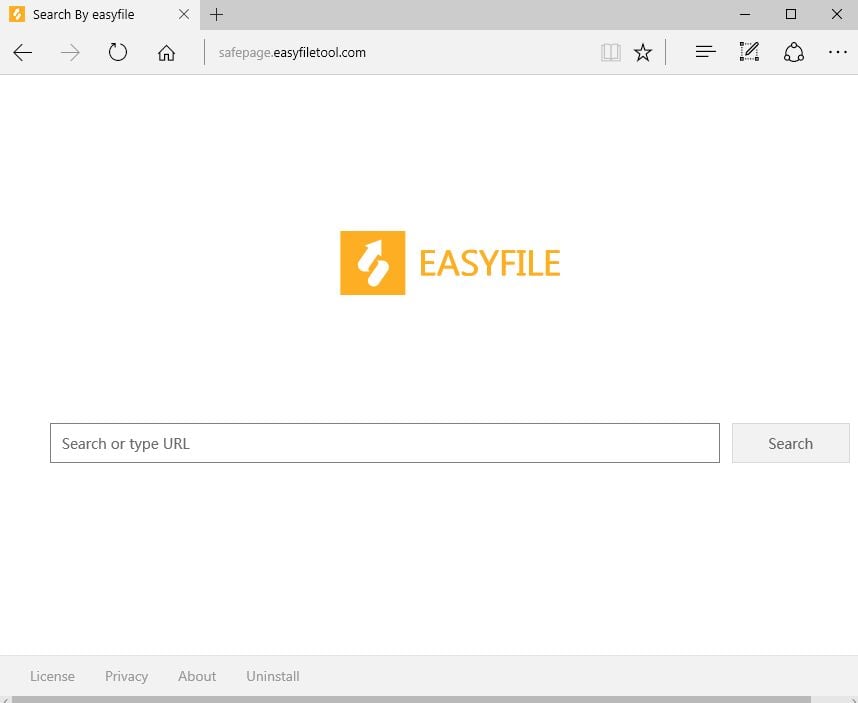Open the Uninstall link

point(273,676)
